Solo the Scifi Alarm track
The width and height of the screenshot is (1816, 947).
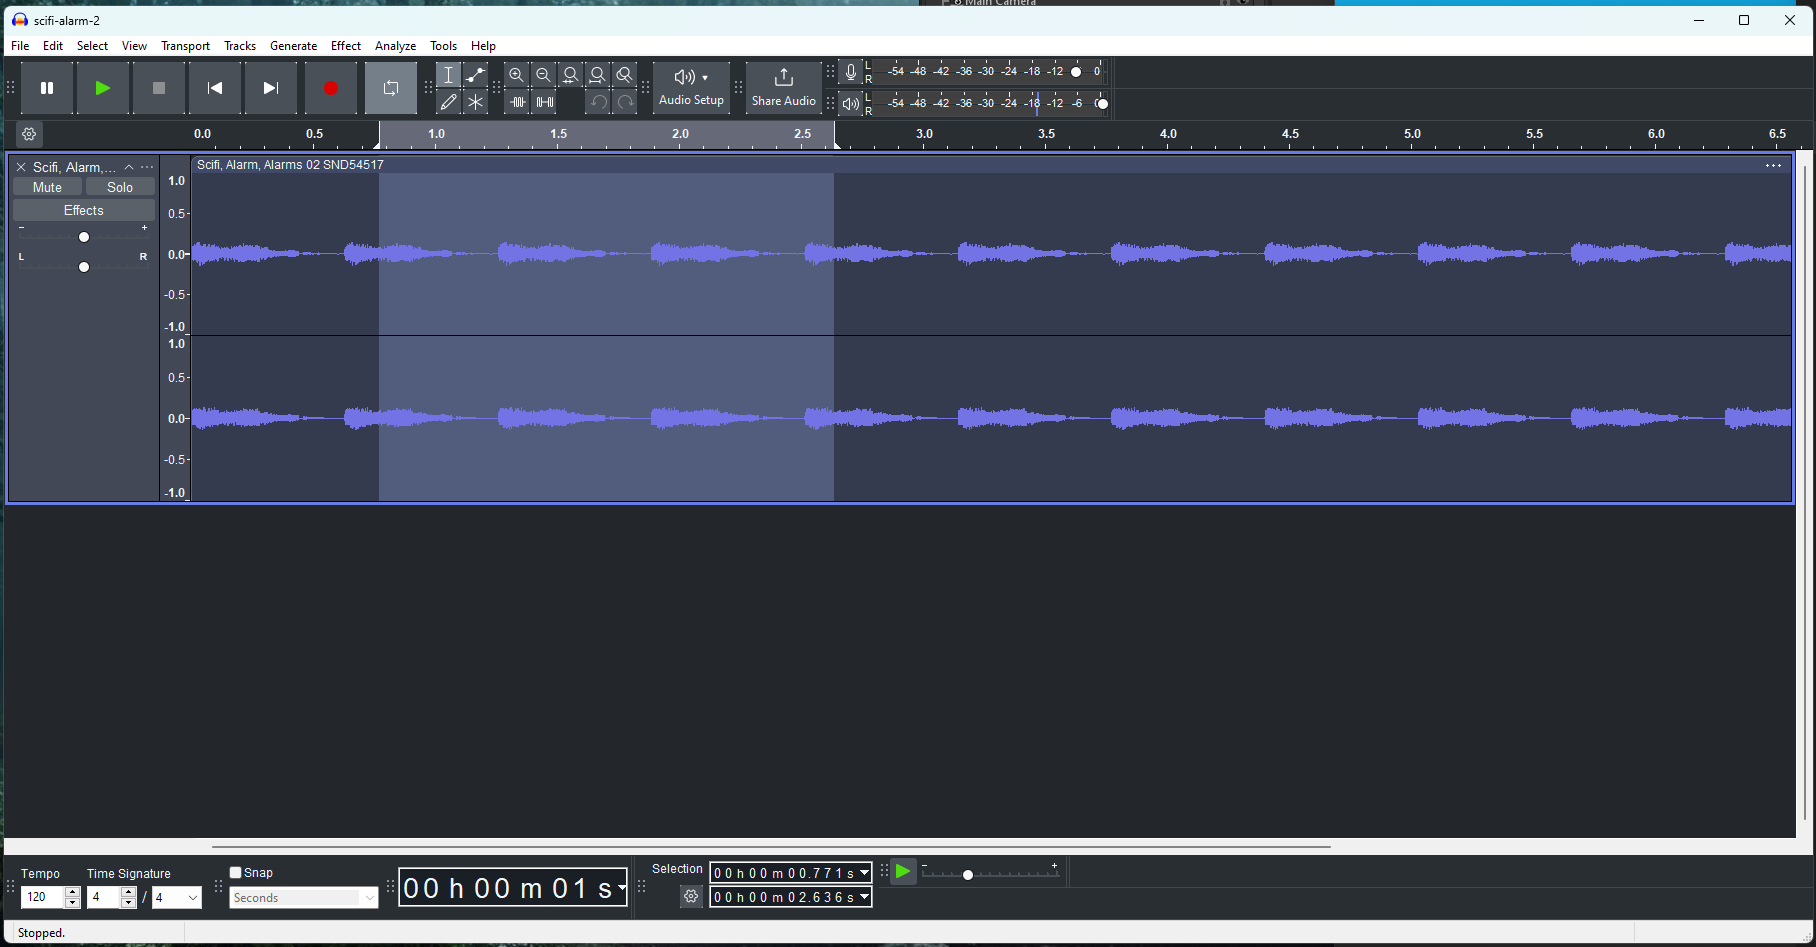pyautogui.click(x=120, y=187)
